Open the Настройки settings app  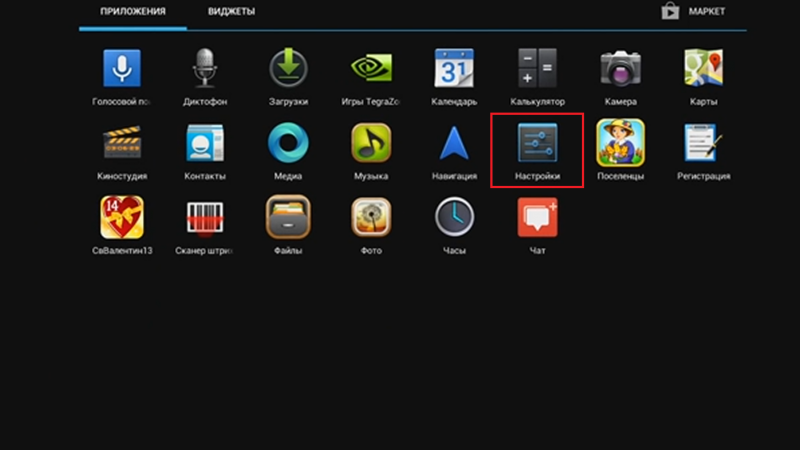537,144
